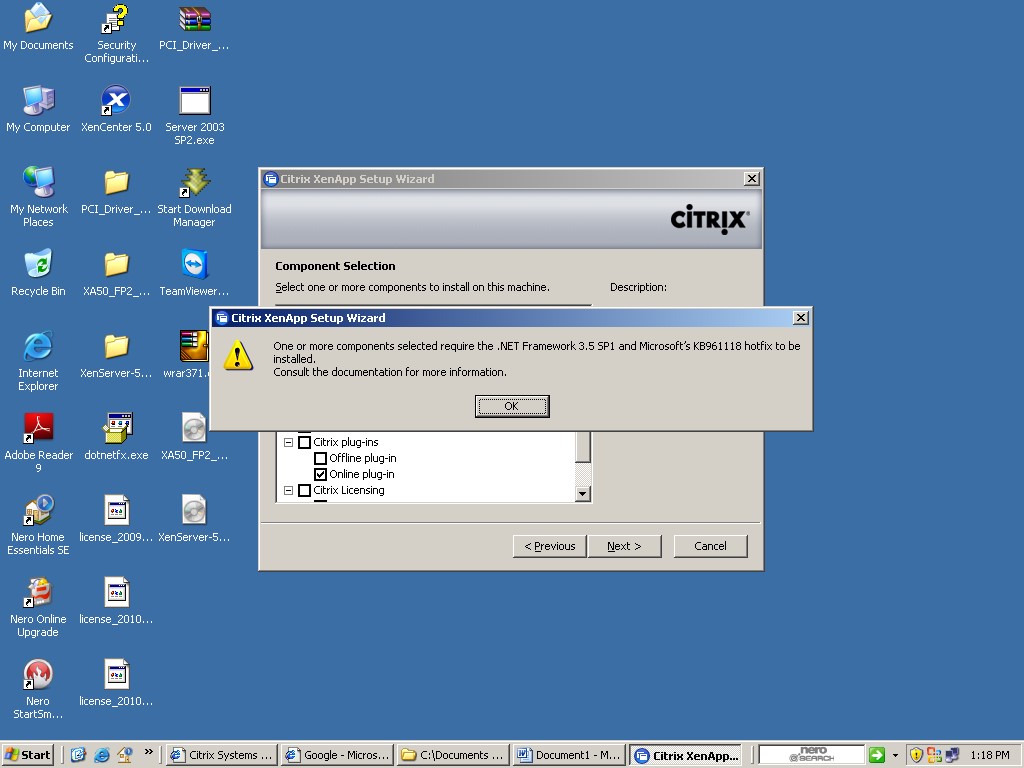The image size is (1024, 768).
Task: Collapse the Citrix plug-ins tree node
Action: (x=290, y=442)
